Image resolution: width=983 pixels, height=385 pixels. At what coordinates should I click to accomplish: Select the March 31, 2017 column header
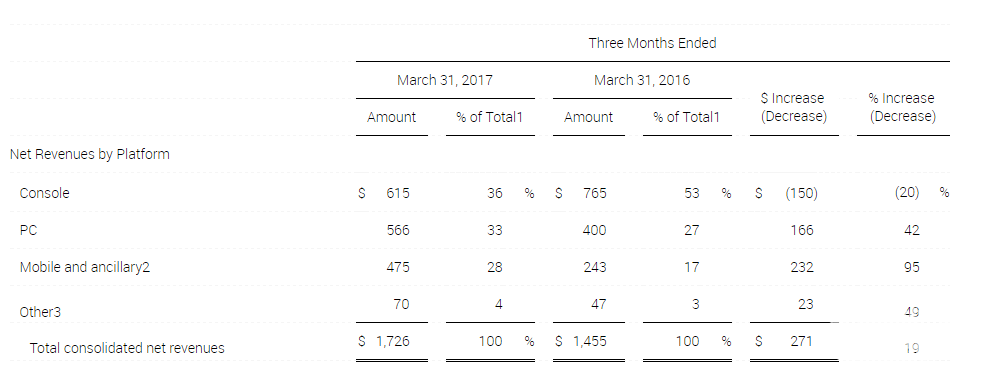coord(444,80)
